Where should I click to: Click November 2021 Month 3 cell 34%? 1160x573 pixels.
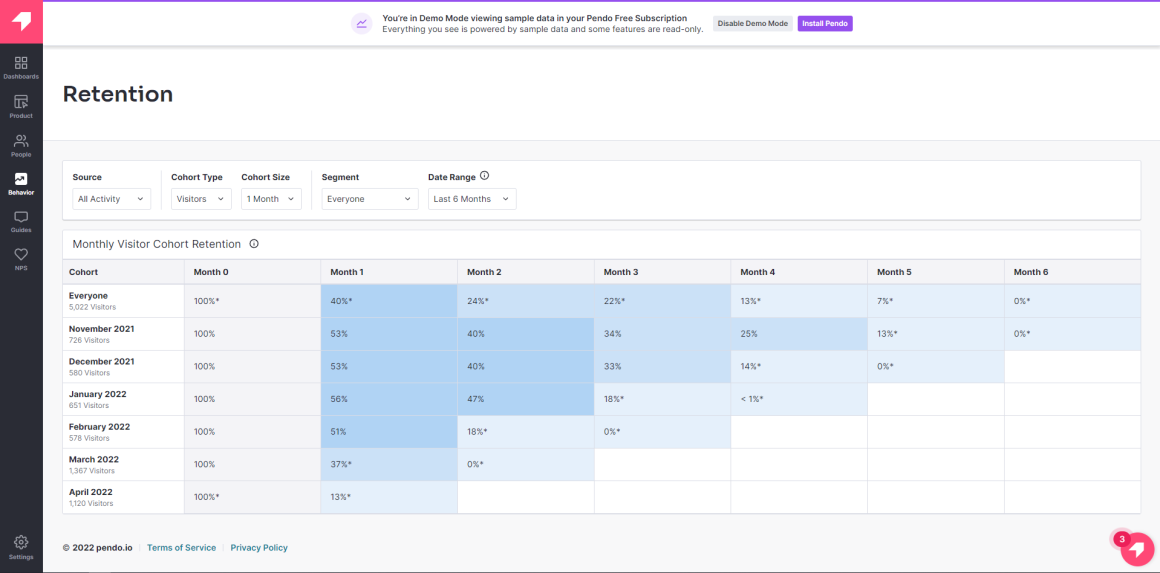662,334
